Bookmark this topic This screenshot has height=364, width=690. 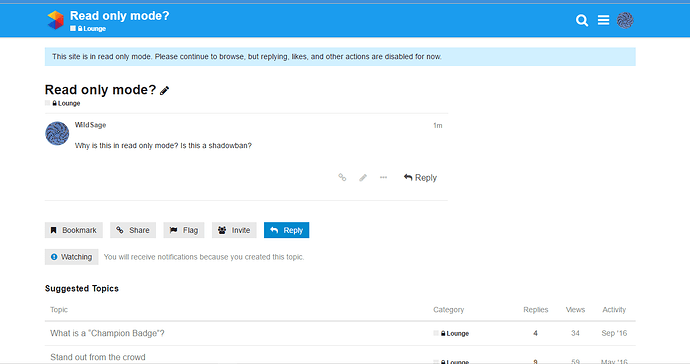[x=73, y=230]
